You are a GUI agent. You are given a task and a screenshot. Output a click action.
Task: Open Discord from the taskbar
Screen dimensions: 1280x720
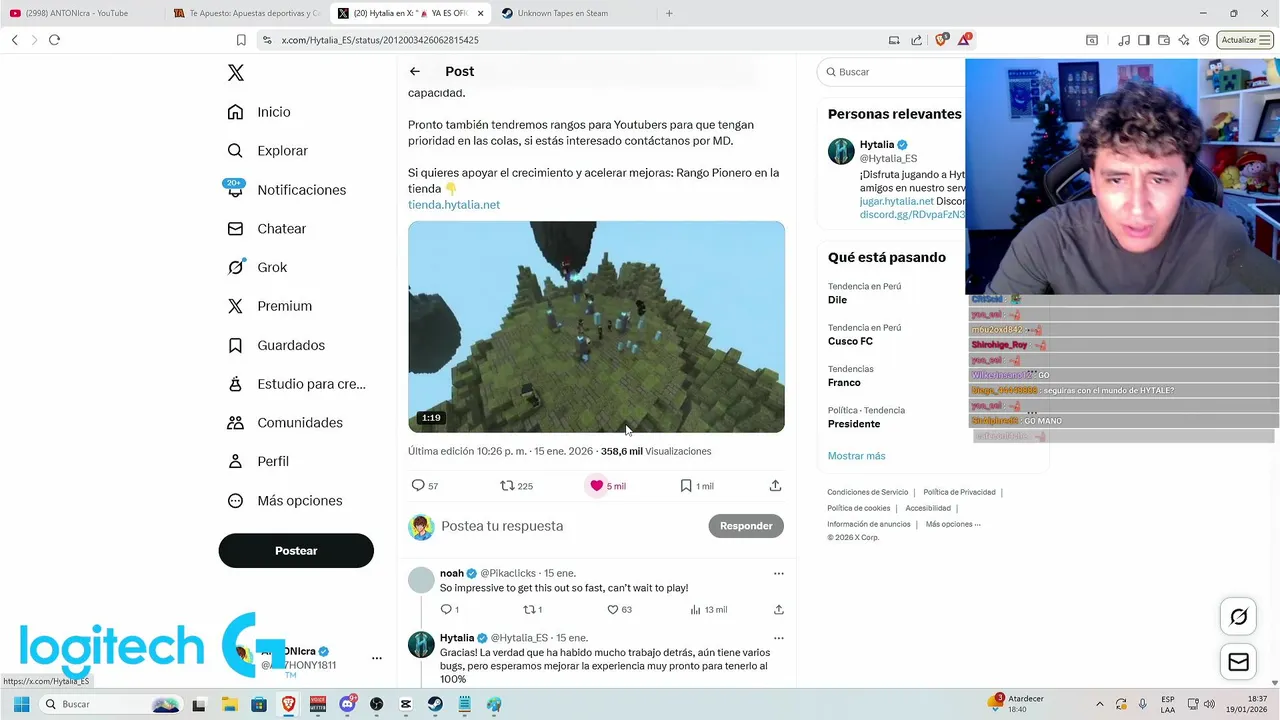348,704
